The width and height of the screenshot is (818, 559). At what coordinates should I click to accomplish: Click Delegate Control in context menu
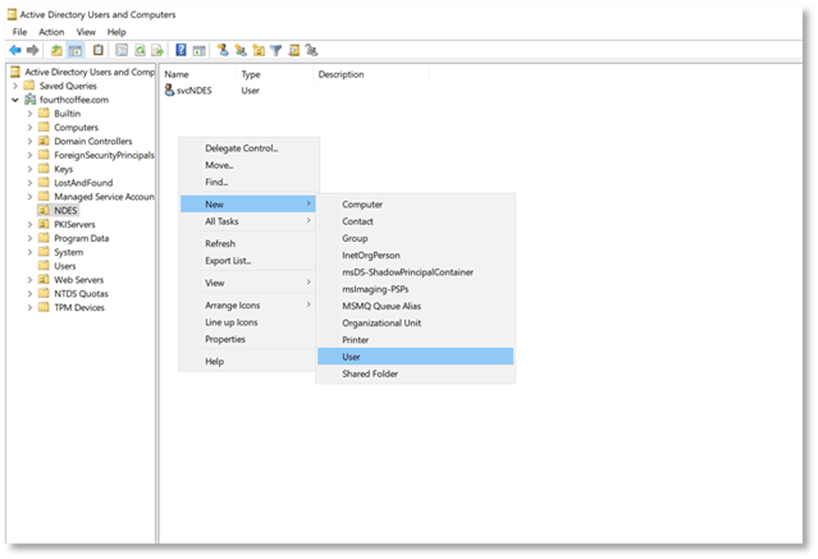(241, 148)
